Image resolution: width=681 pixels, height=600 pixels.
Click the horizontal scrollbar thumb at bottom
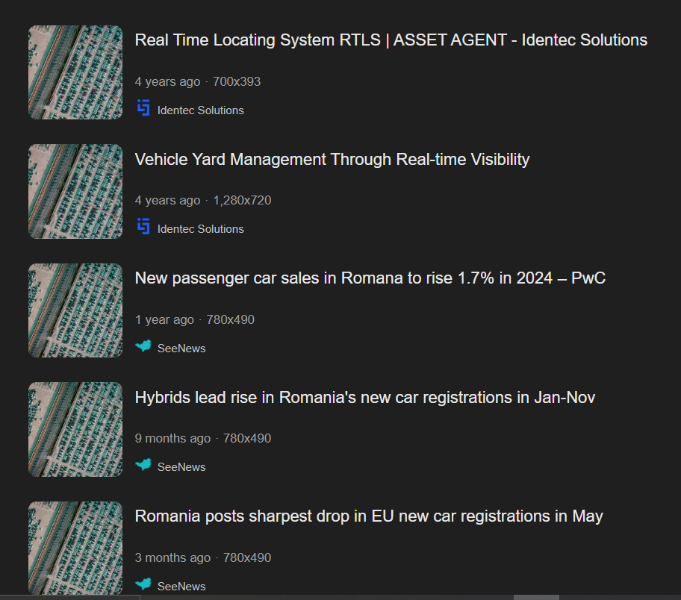click(x=536, y=597)
